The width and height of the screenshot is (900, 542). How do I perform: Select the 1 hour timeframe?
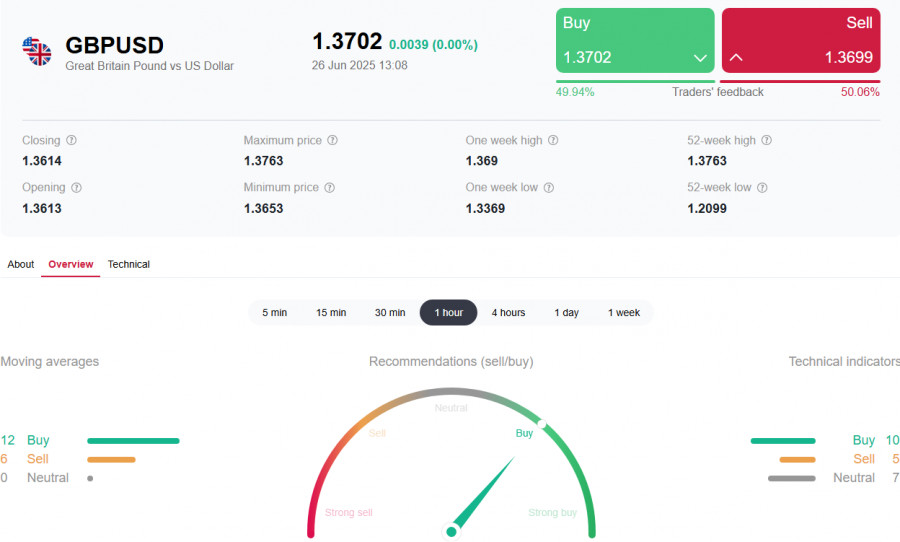(x=448, y=312)
